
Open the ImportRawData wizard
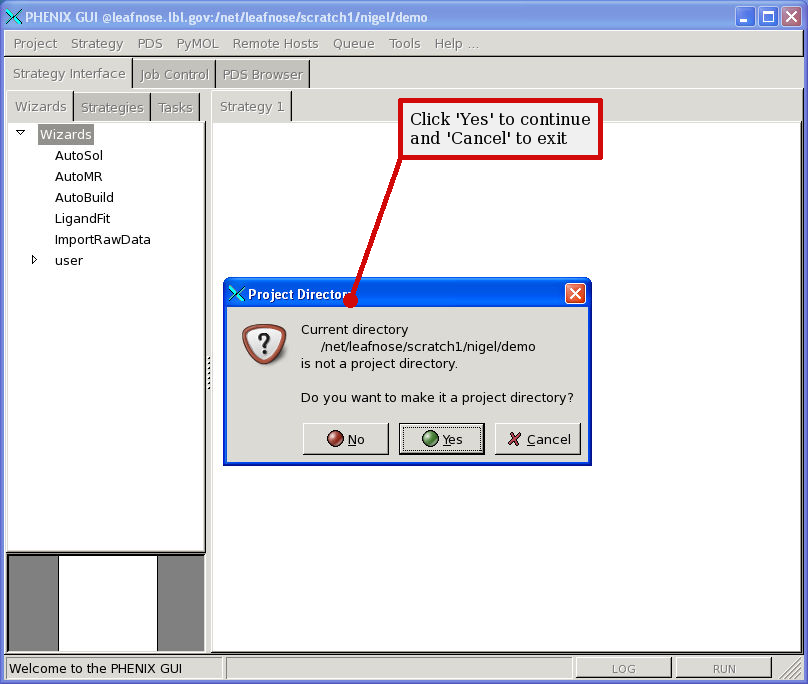click(x=102, y=239)
